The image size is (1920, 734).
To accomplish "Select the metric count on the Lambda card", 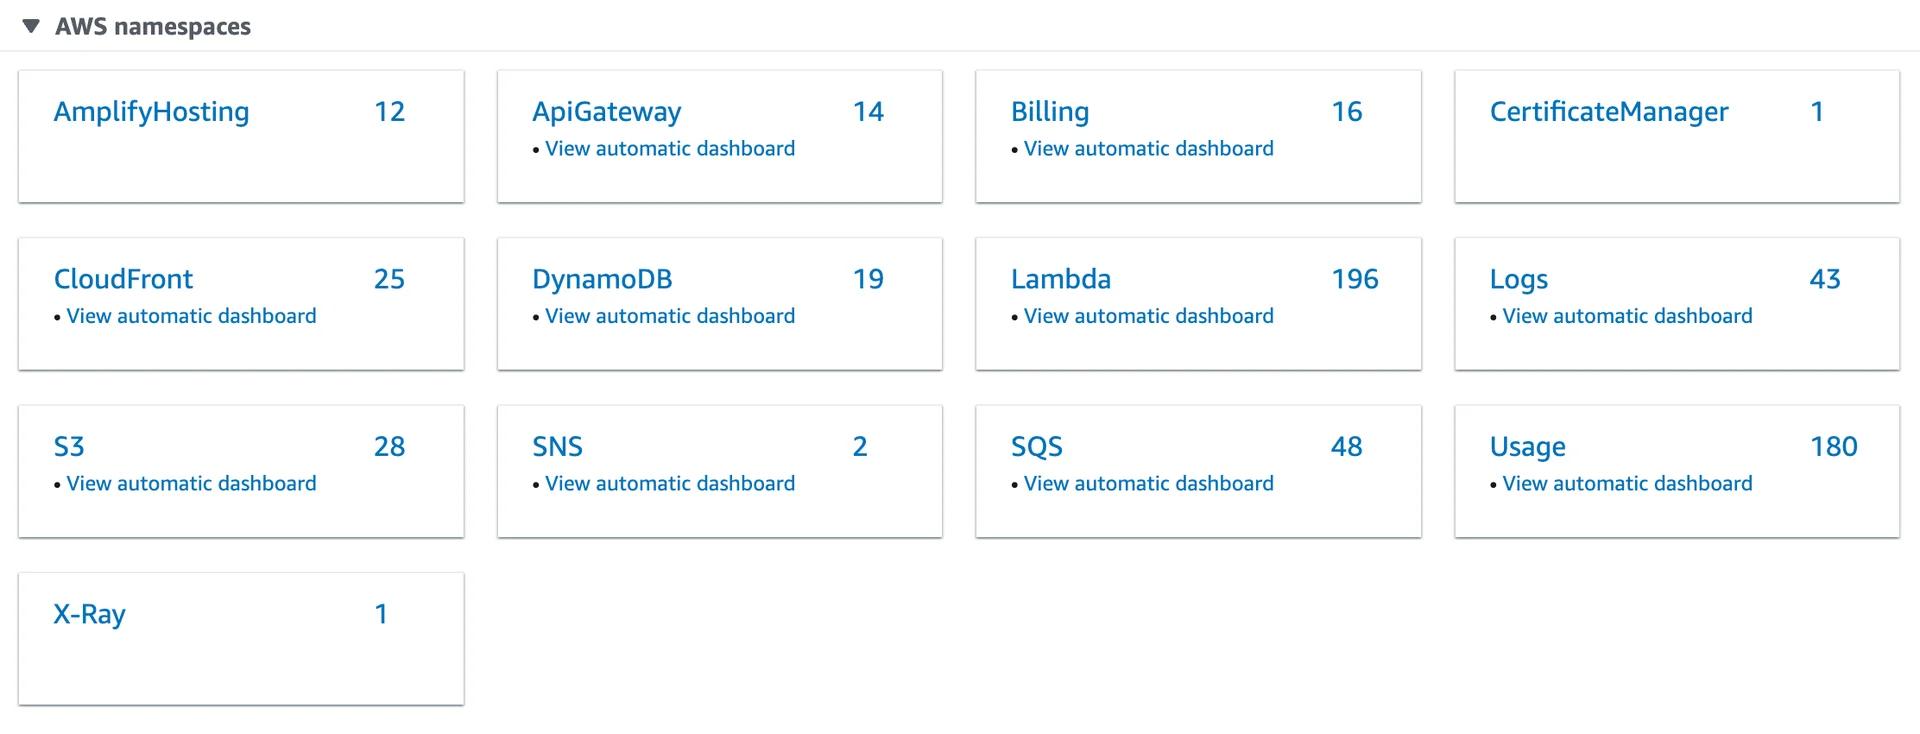I will point(1355,279).
